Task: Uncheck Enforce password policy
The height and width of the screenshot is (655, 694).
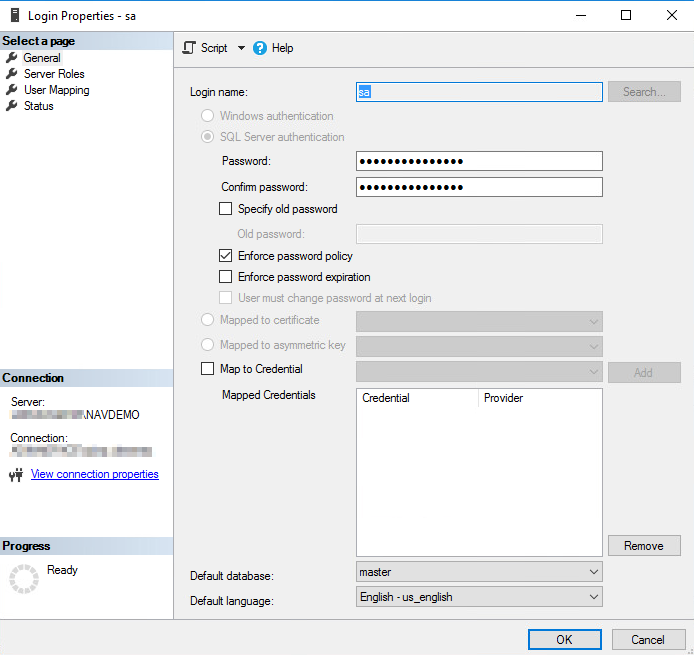Action: 225,256
